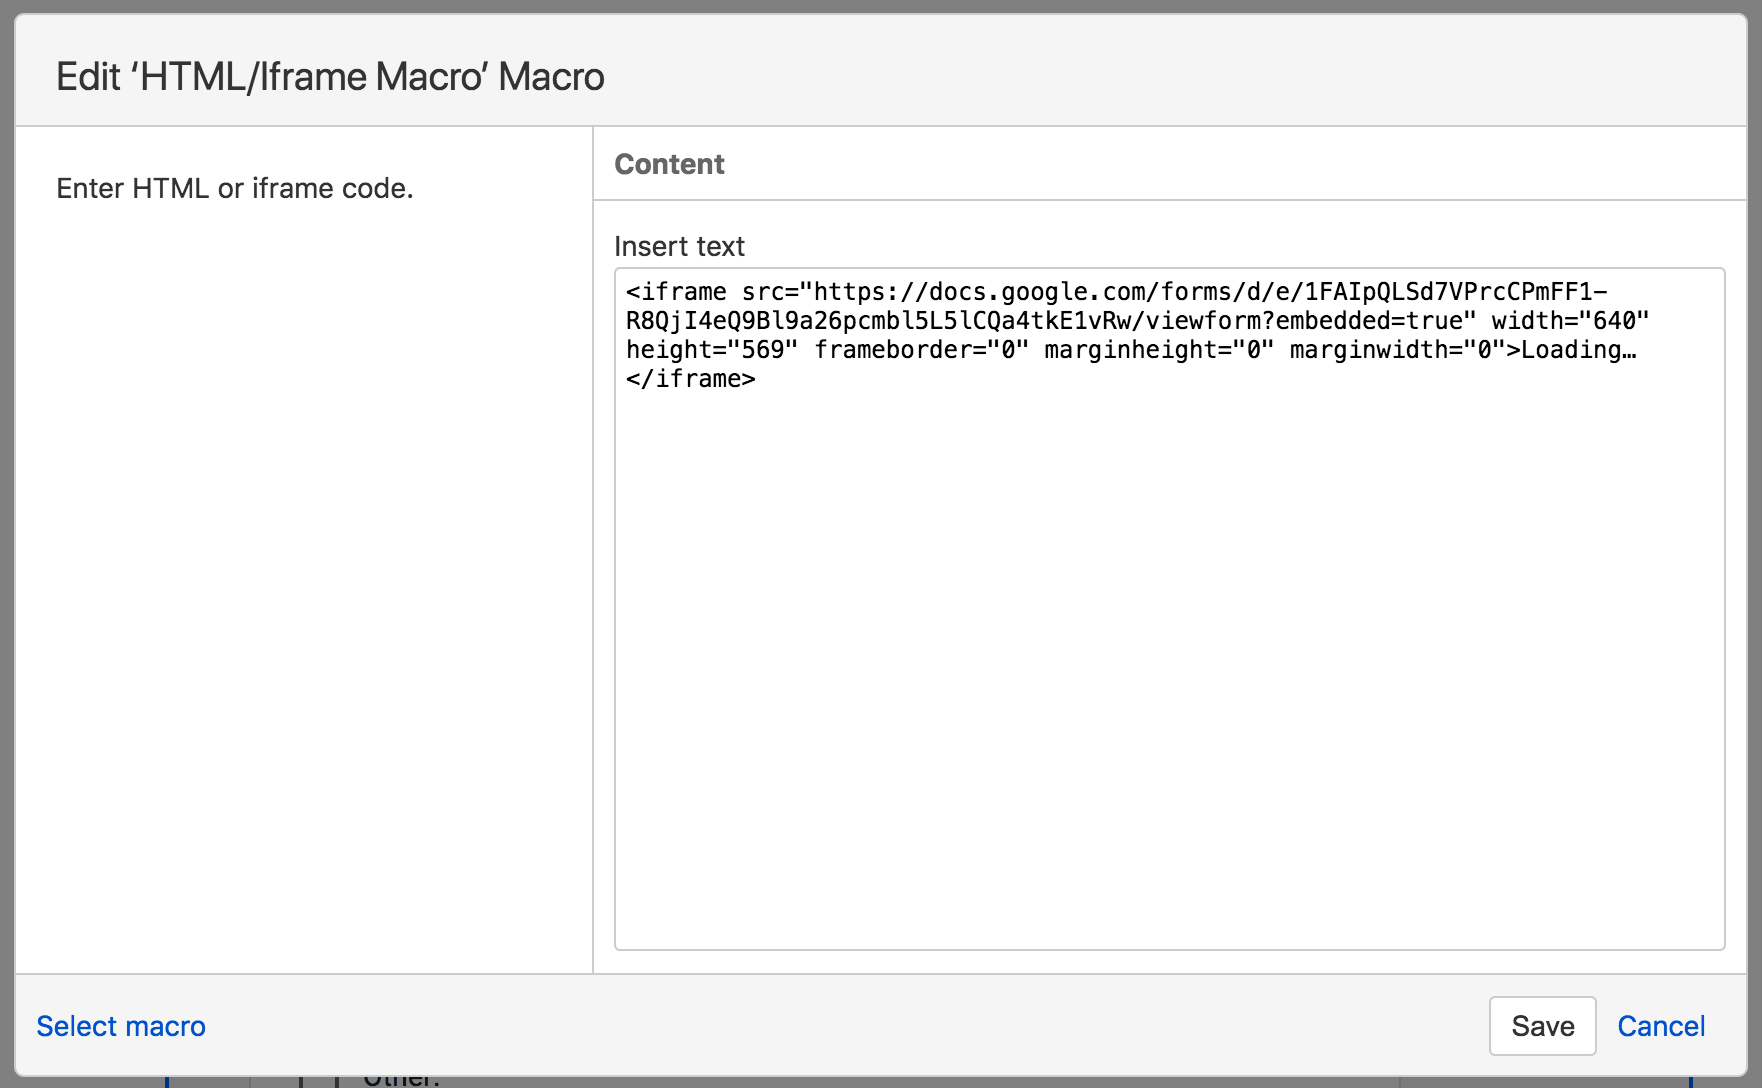
Task: Place cursor on height="569" attribute
Action: click(x=711, y=350)
